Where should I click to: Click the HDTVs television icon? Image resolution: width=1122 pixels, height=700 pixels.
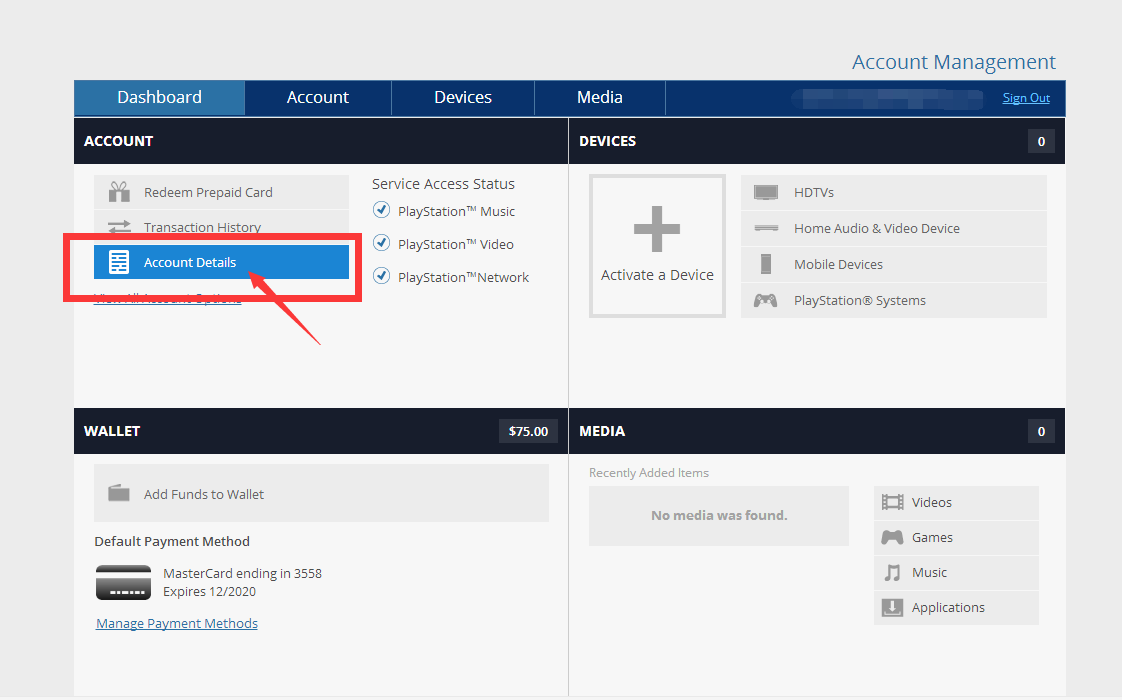click(x=766, y=192)
